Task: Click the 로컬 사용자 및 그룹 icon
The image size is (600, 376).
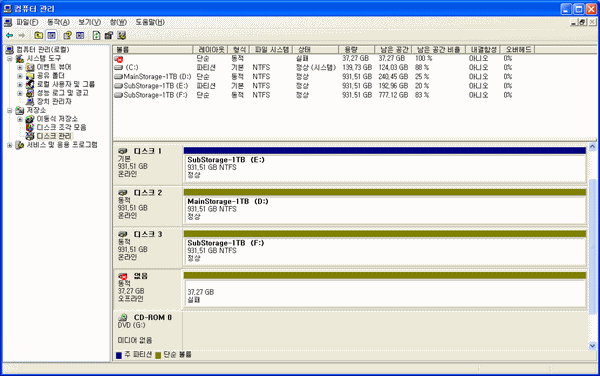Action: [30, 84]
